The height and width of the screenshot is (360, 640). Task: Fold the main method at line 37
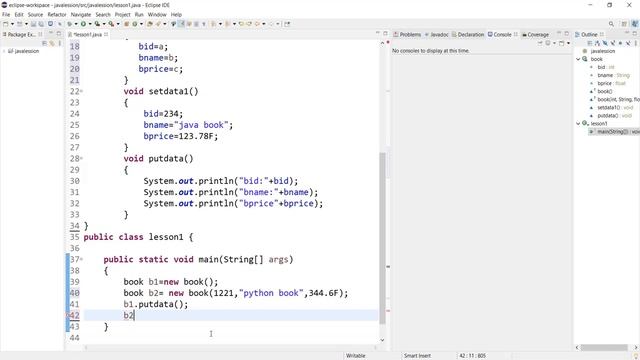(x=81, y=259)
